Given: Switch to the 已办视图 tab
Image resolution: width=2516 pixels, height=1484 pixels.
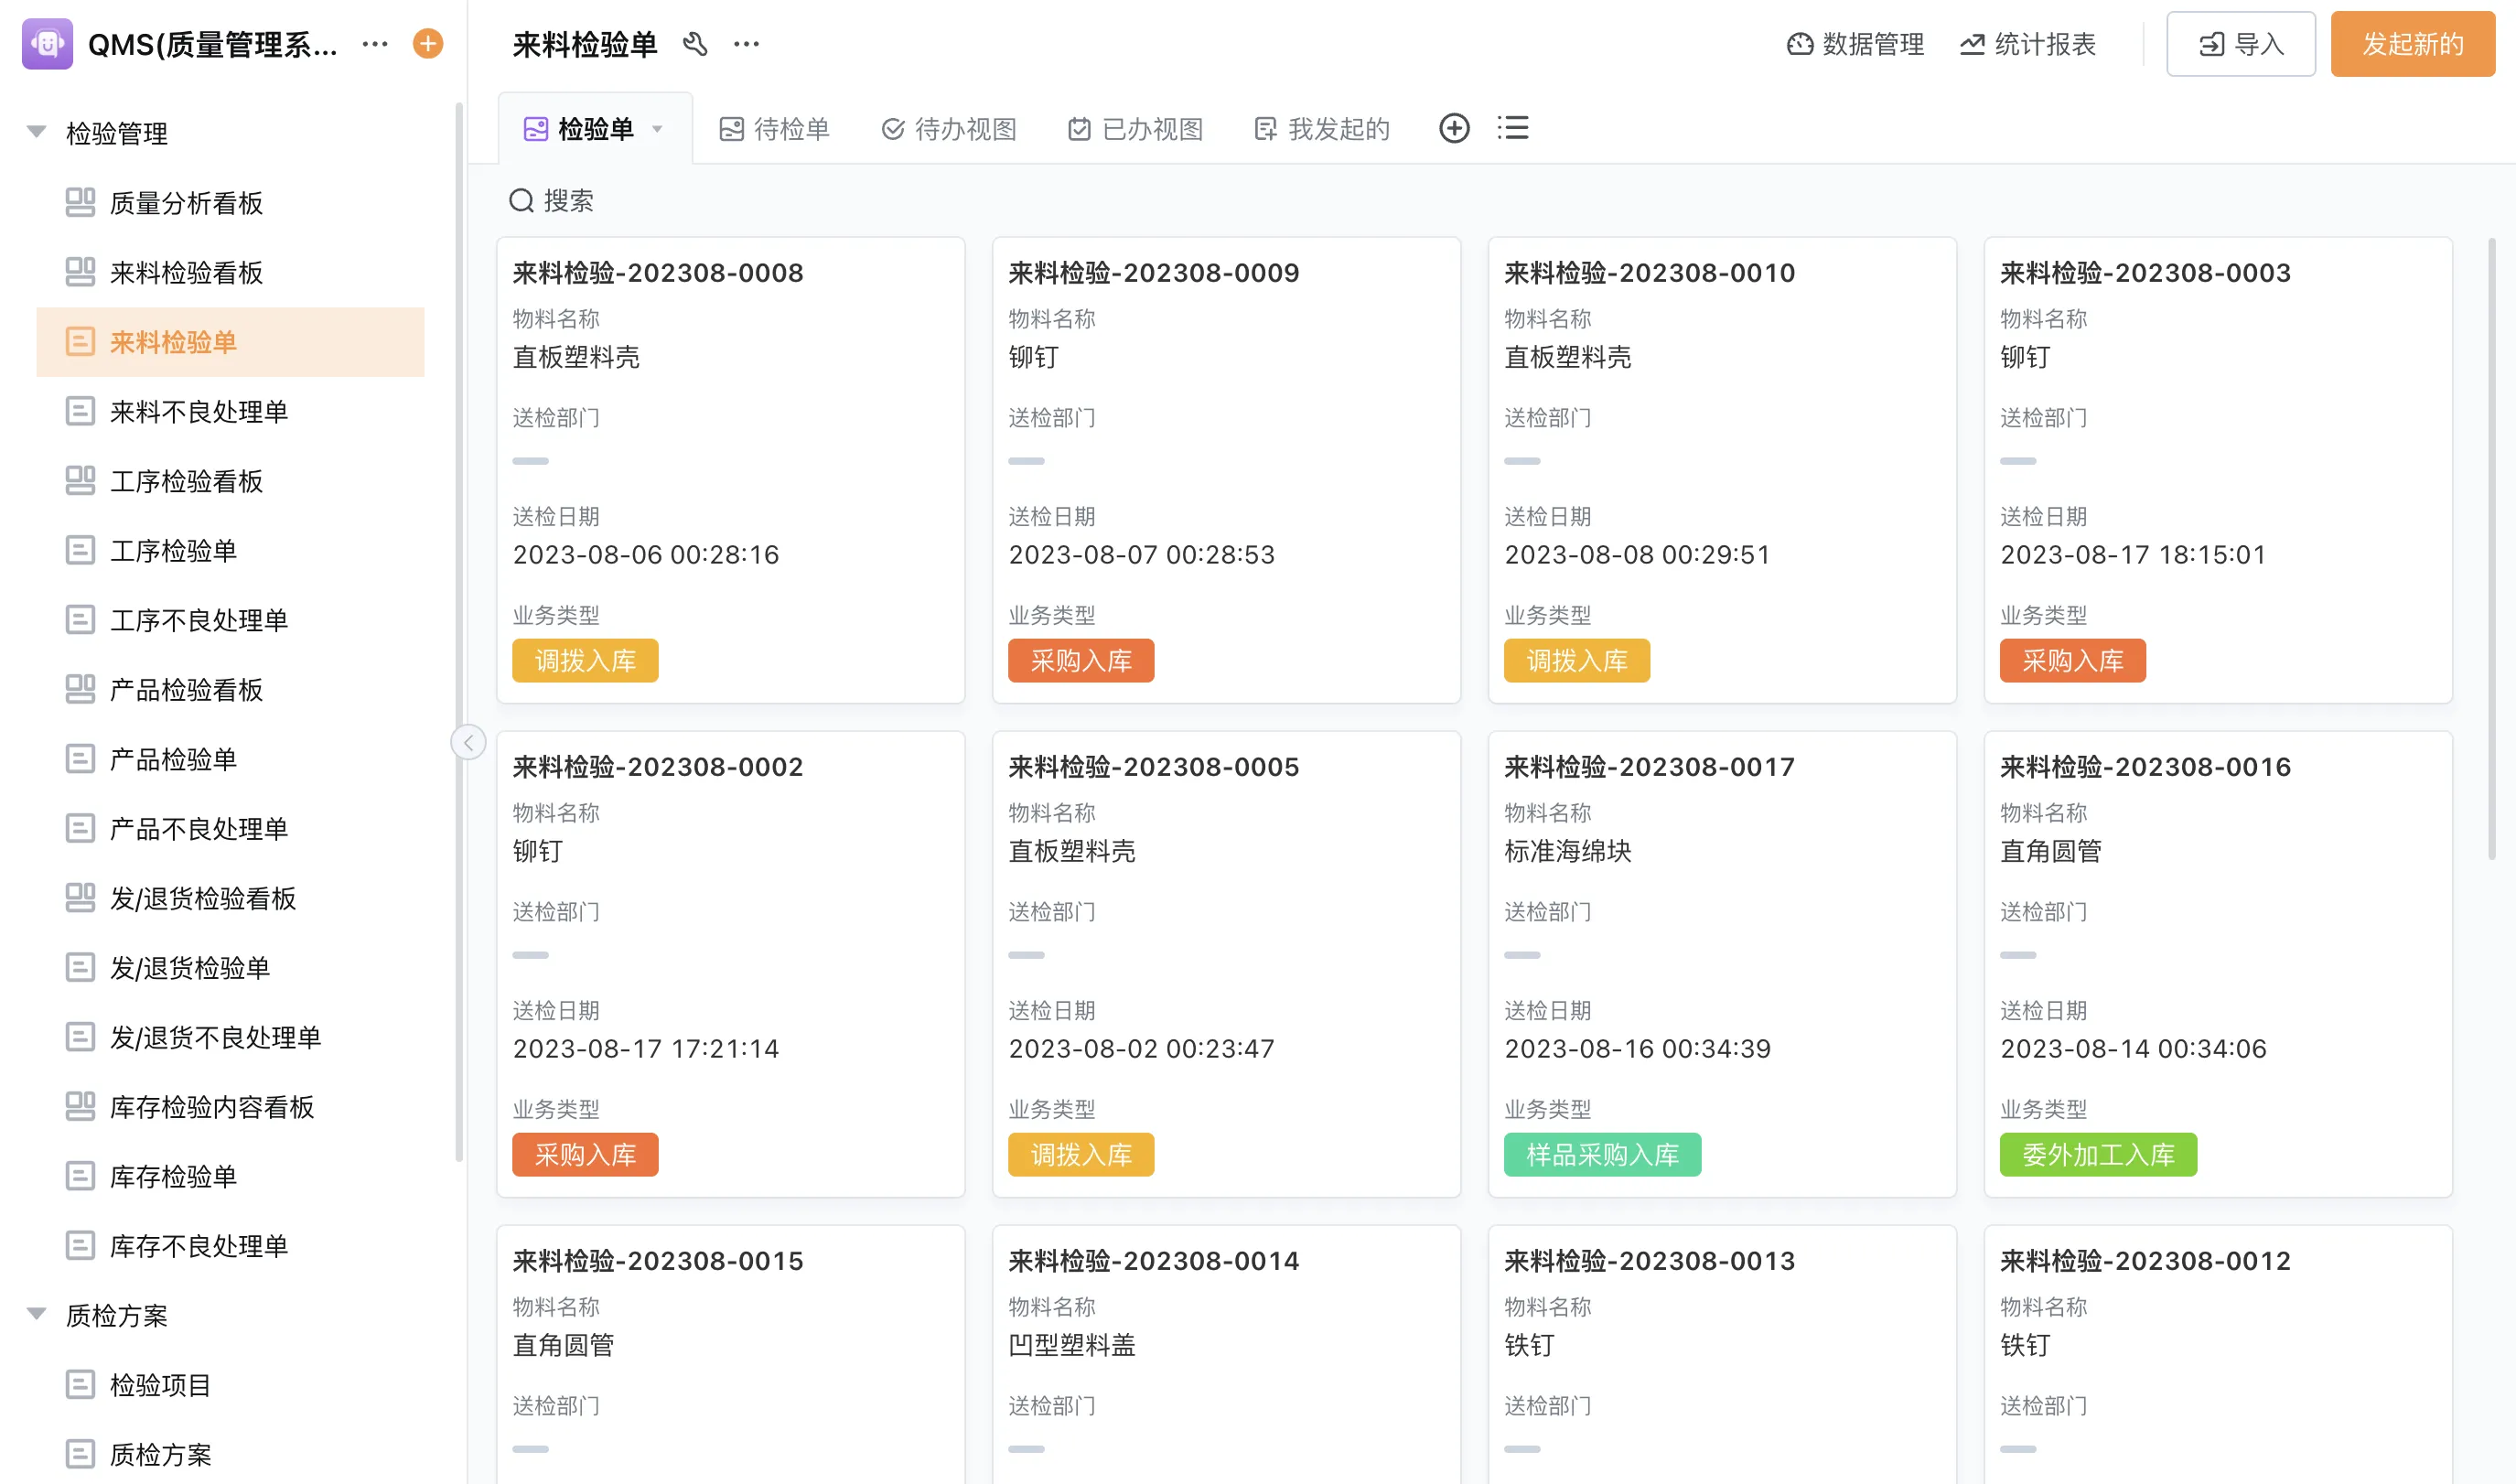Looking at the screenshot, I should [x=1135, y=129].
